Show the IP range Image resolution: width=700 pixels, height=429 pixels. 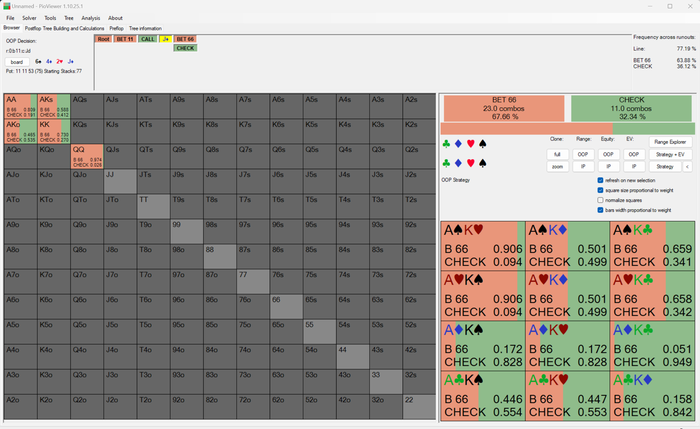point(583,167)
